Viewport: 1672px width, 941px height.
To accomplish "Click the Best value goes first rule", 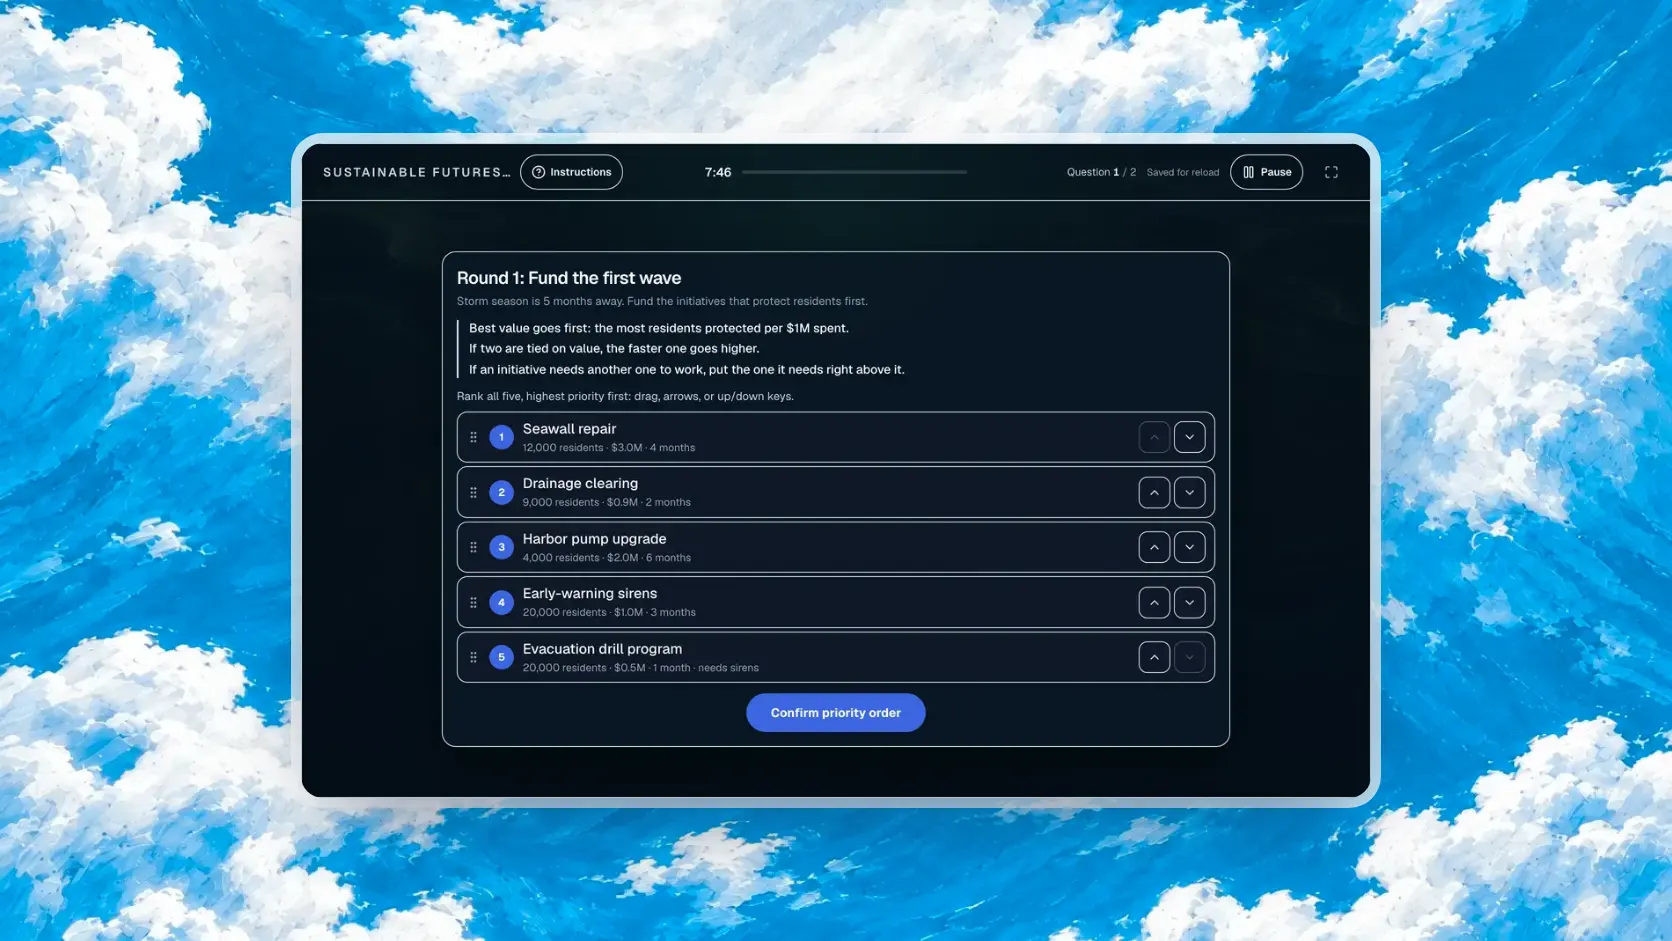I will coord(658,328).
